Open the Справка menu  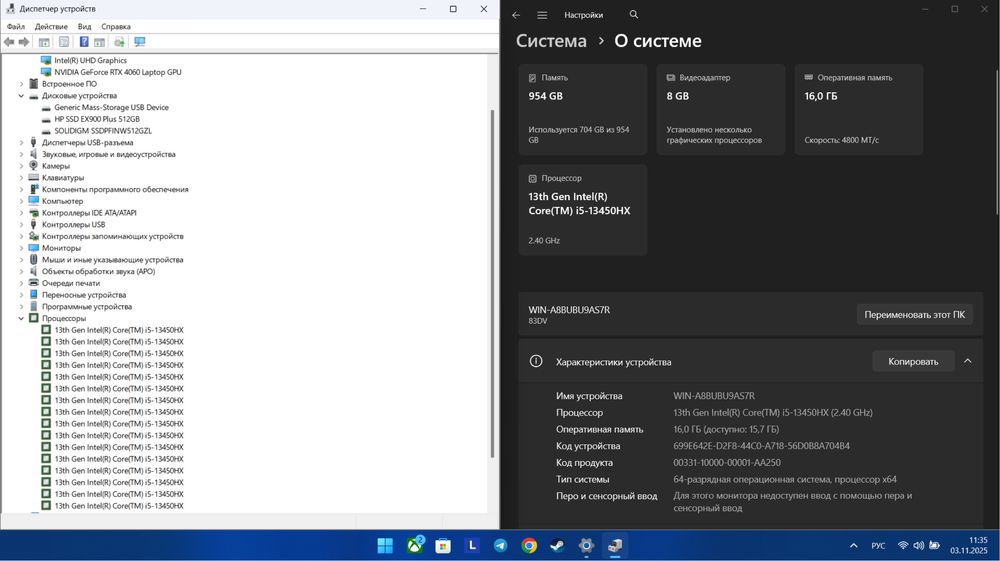(115, 27)
